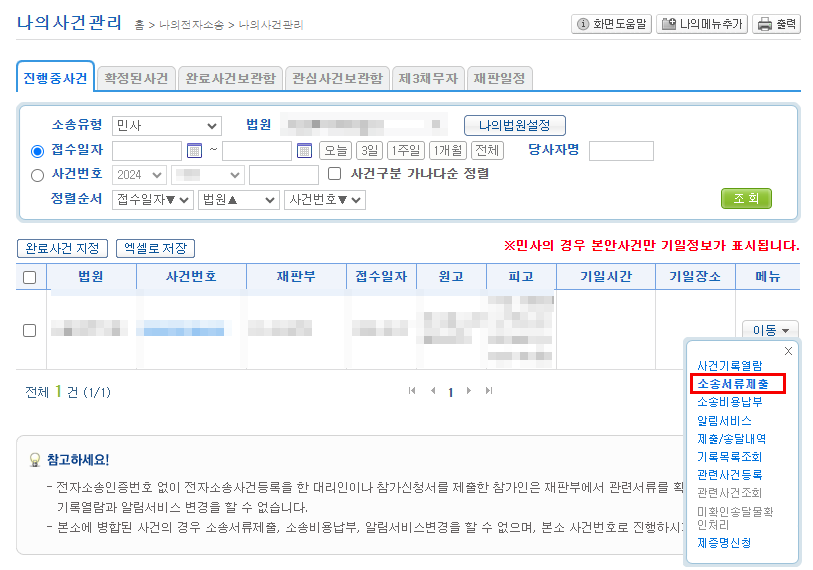The width and height of the screenshot is (813, 570).
Task: Open the 2024 year dropdown
Action: pyautogui.click(x=140, y=174)
